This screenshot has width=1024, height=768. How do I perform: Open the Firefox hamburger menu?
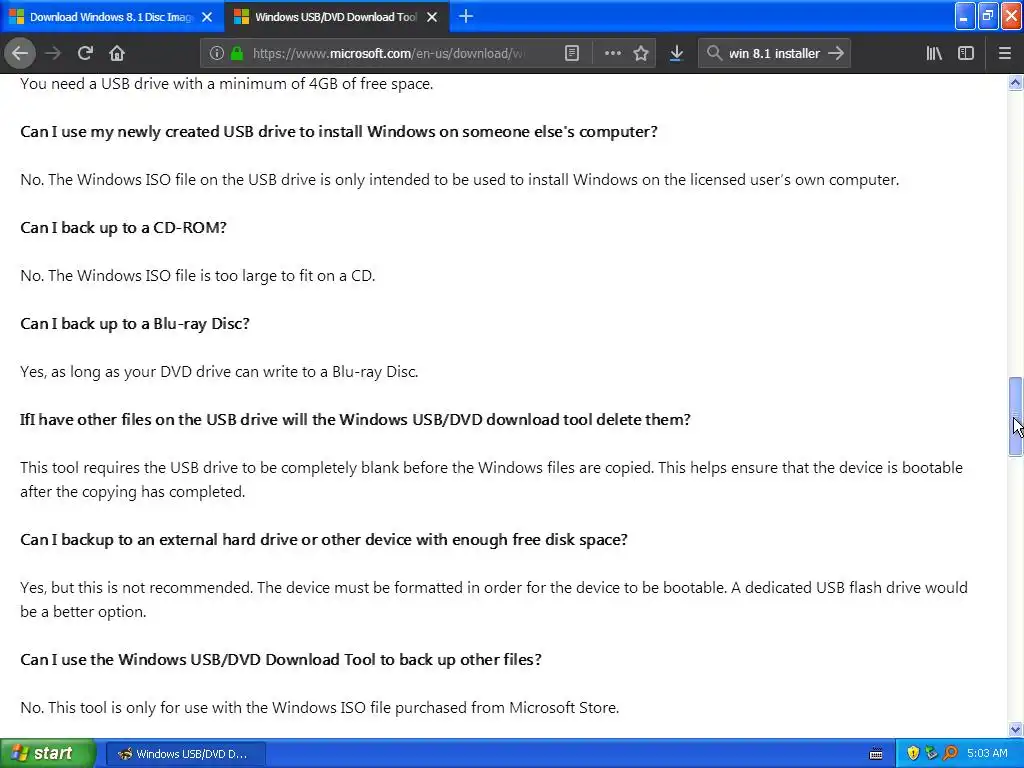[x=1005, y=53]
